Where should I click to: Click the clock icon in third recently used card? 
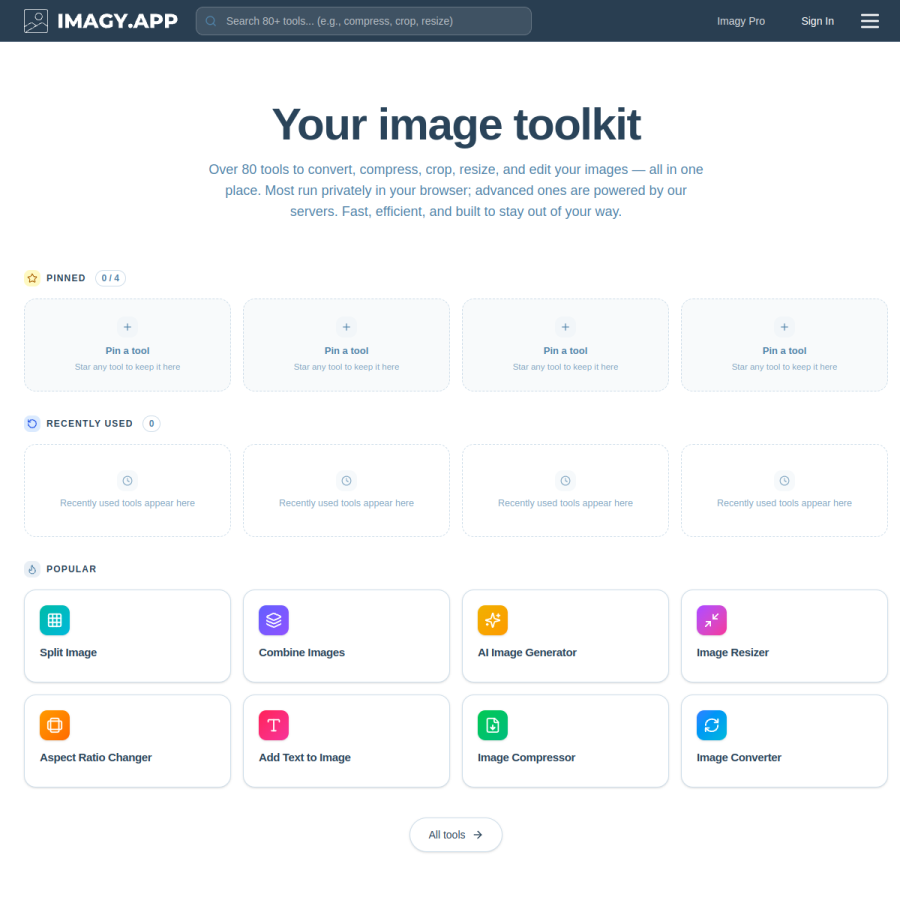click(x=565, y=480)
